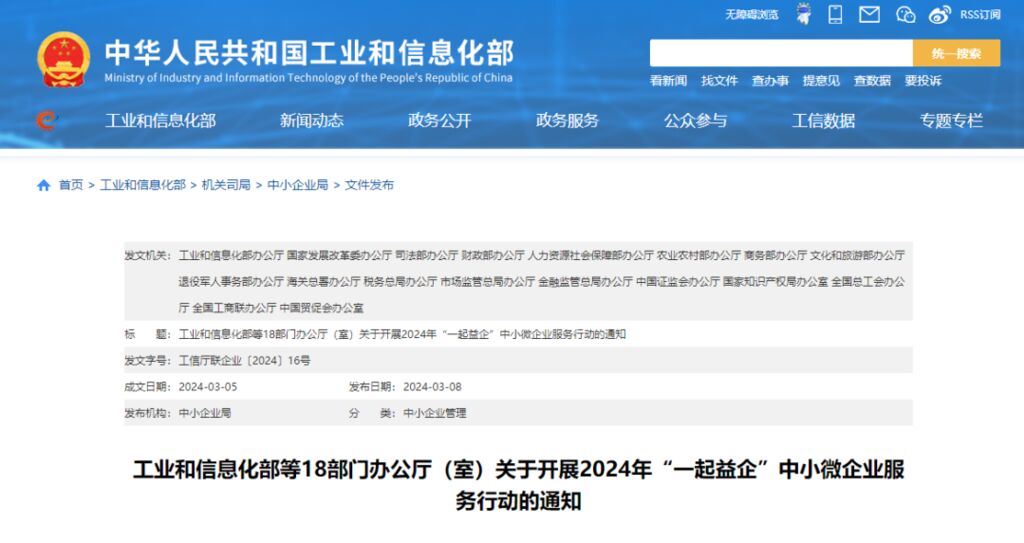Viewport: 1024px width, 543px height.
Task: Click the 发布日期 value 2024-03-08
Action: (x=432, y=387)
